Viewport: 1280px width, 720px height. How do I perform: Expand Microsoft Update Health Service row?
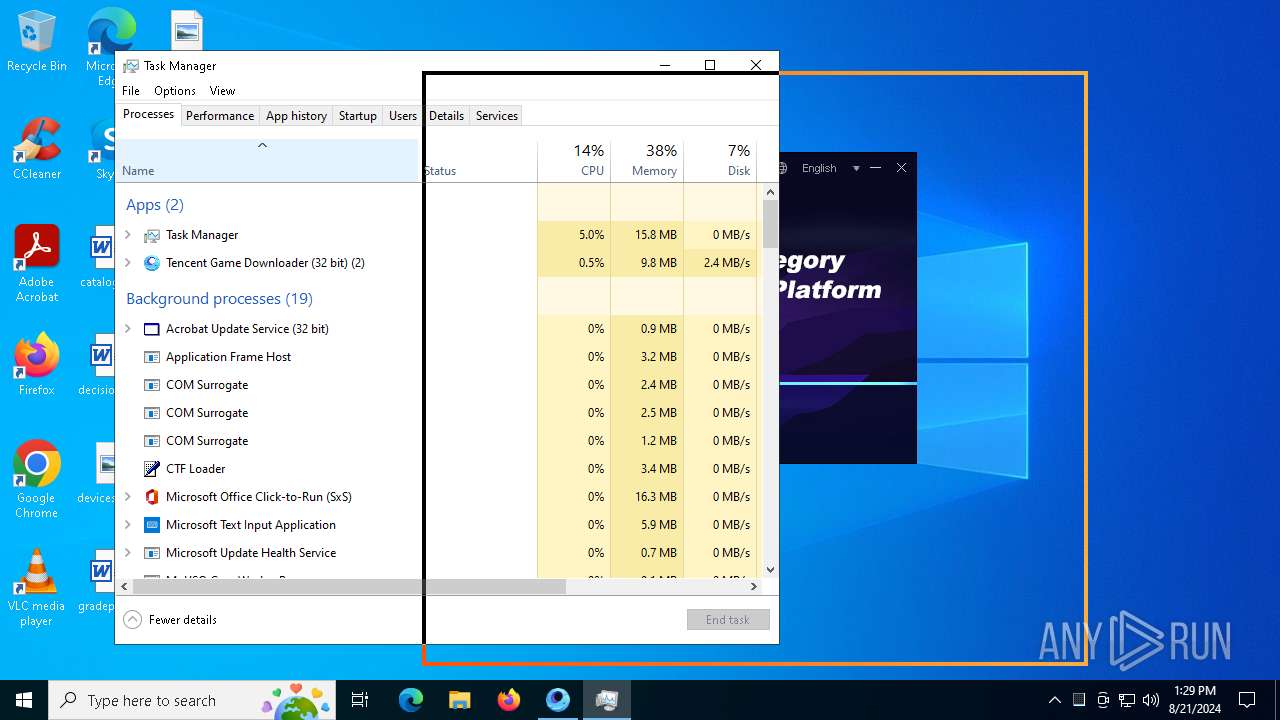click(x=128, y=553)
